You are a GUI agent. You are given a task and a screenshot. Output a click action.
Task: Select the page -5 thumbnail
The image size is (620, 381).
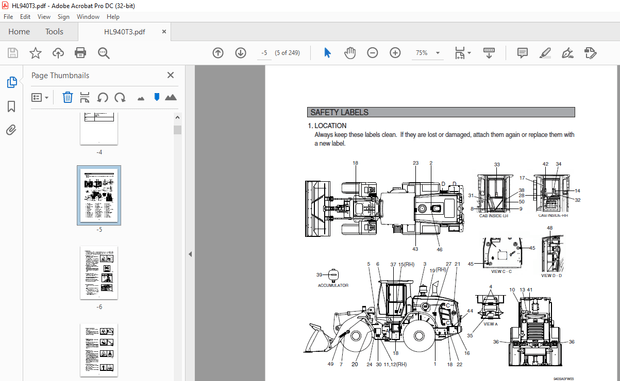click(99, 196)
